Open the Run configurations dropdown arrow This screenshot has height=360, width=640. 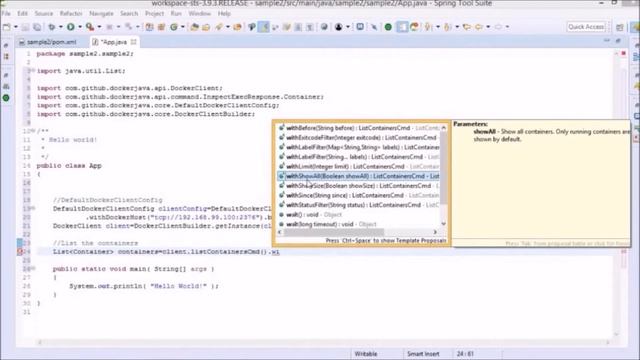(80, 27)
